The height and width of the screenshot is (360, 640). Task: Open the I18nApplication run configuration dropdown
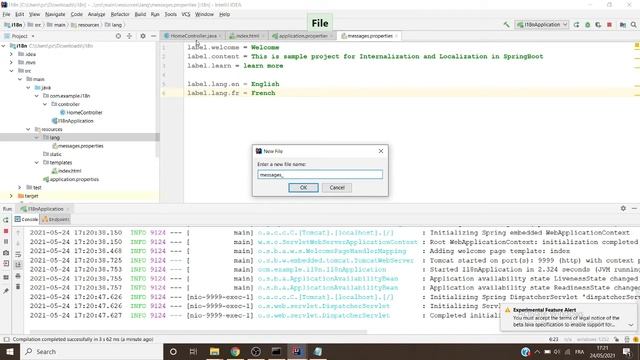(x=542, y=25)
